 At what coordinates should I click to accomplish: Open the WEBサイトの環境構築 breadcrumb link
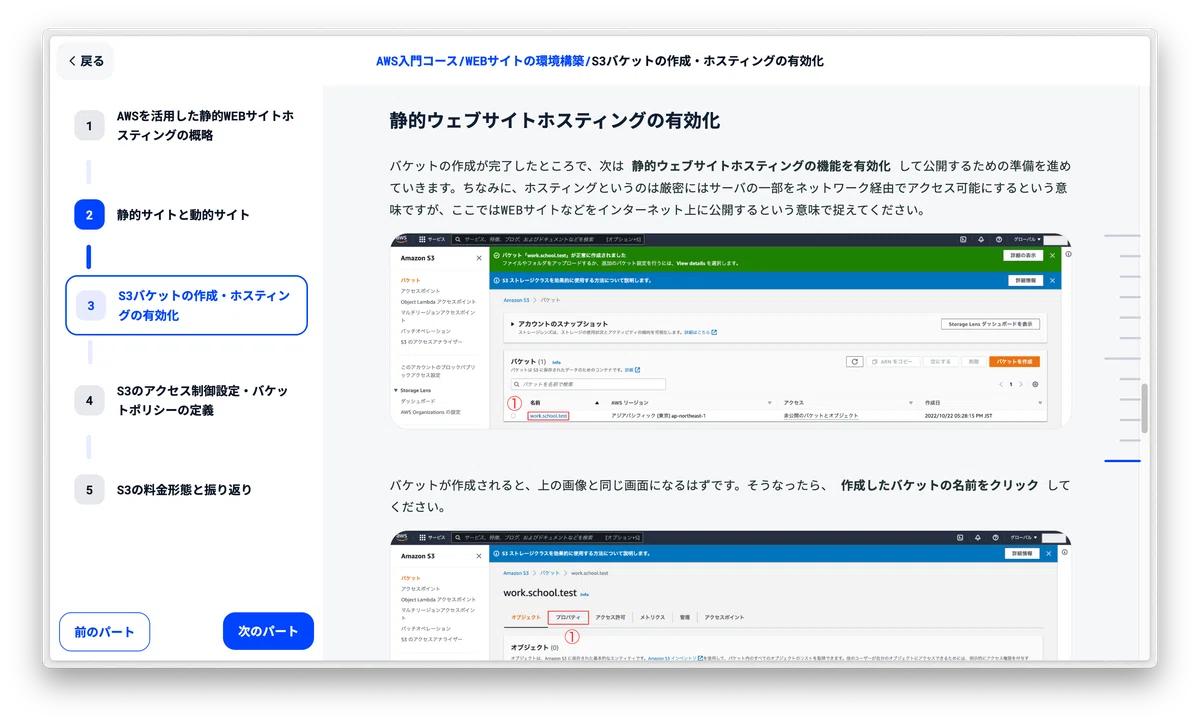click(524, 61)
